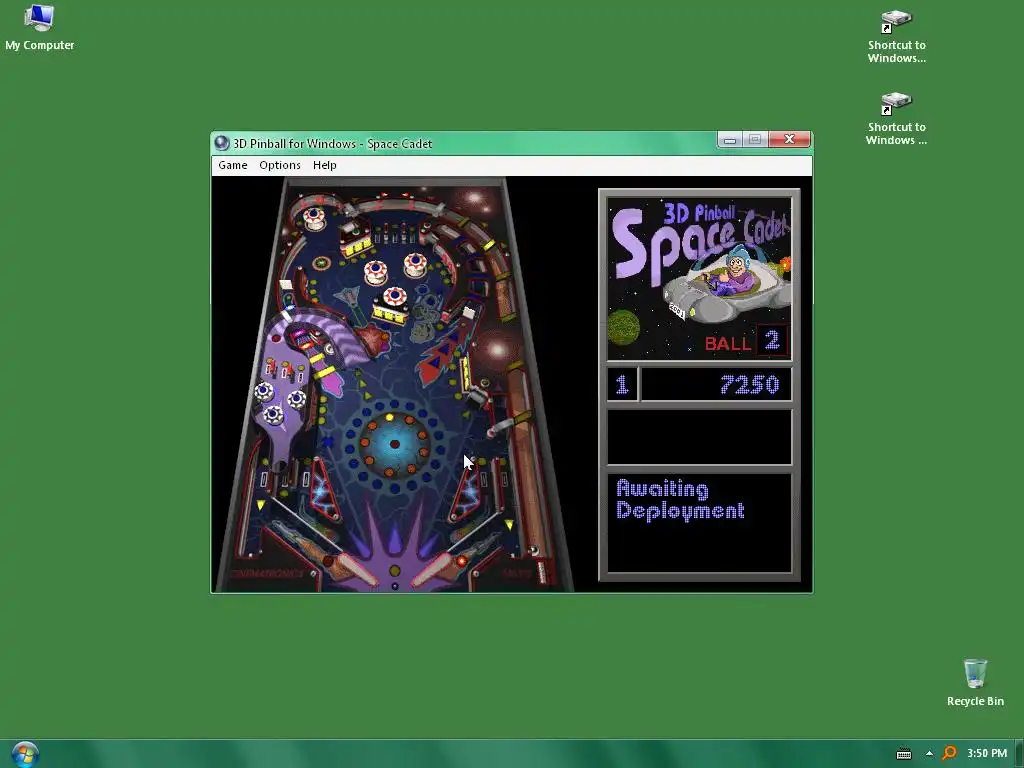Click the right blue lightning slingshot
Image resolution: width=1024 pixels, height=768 pixels.
[x=468, y=490]
